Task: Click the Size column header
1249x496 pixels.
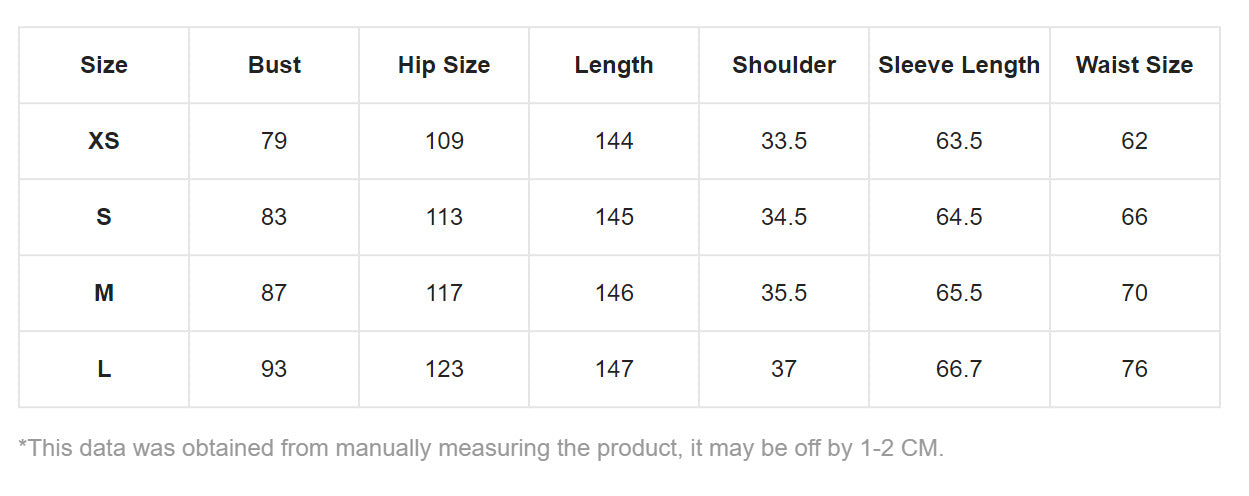Action: (x=104, y=65)
